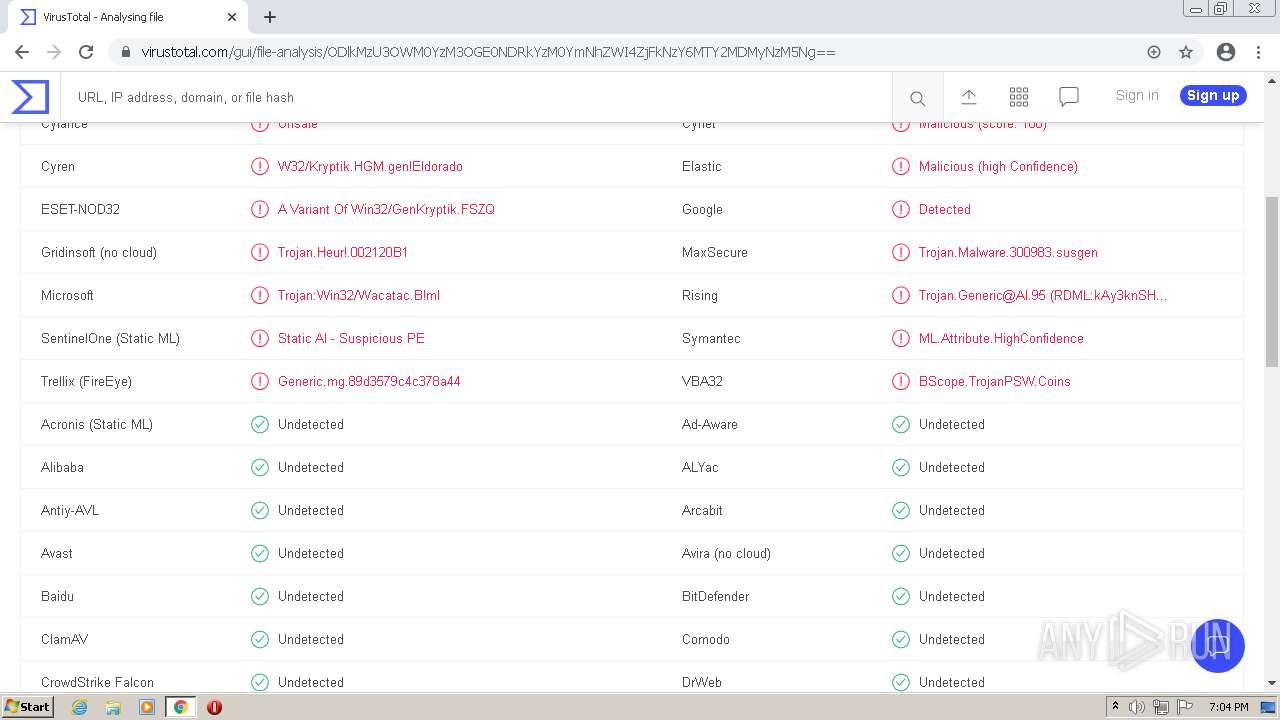Open Internet Explorer from the taskbar
This screenshot has width=1280, height=720.
[x=79, y=707]
